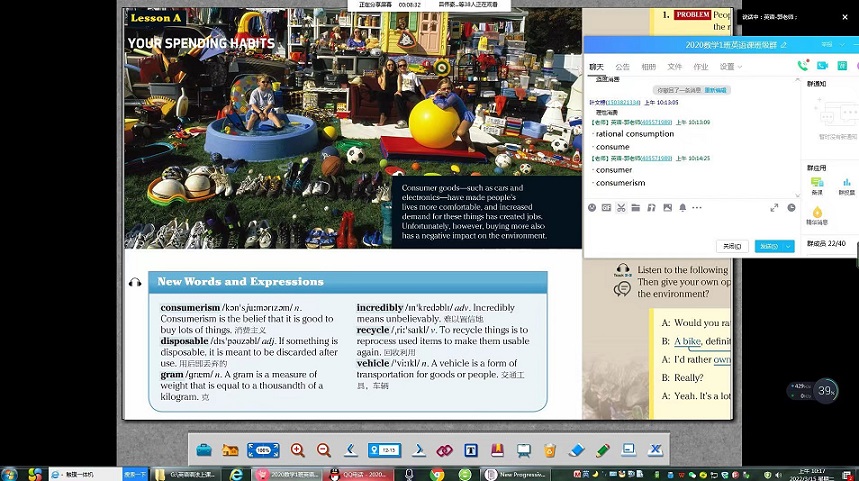859x481 pixels.
Task: Click the microphone icon in the taskbar
Action: (409, 474)
